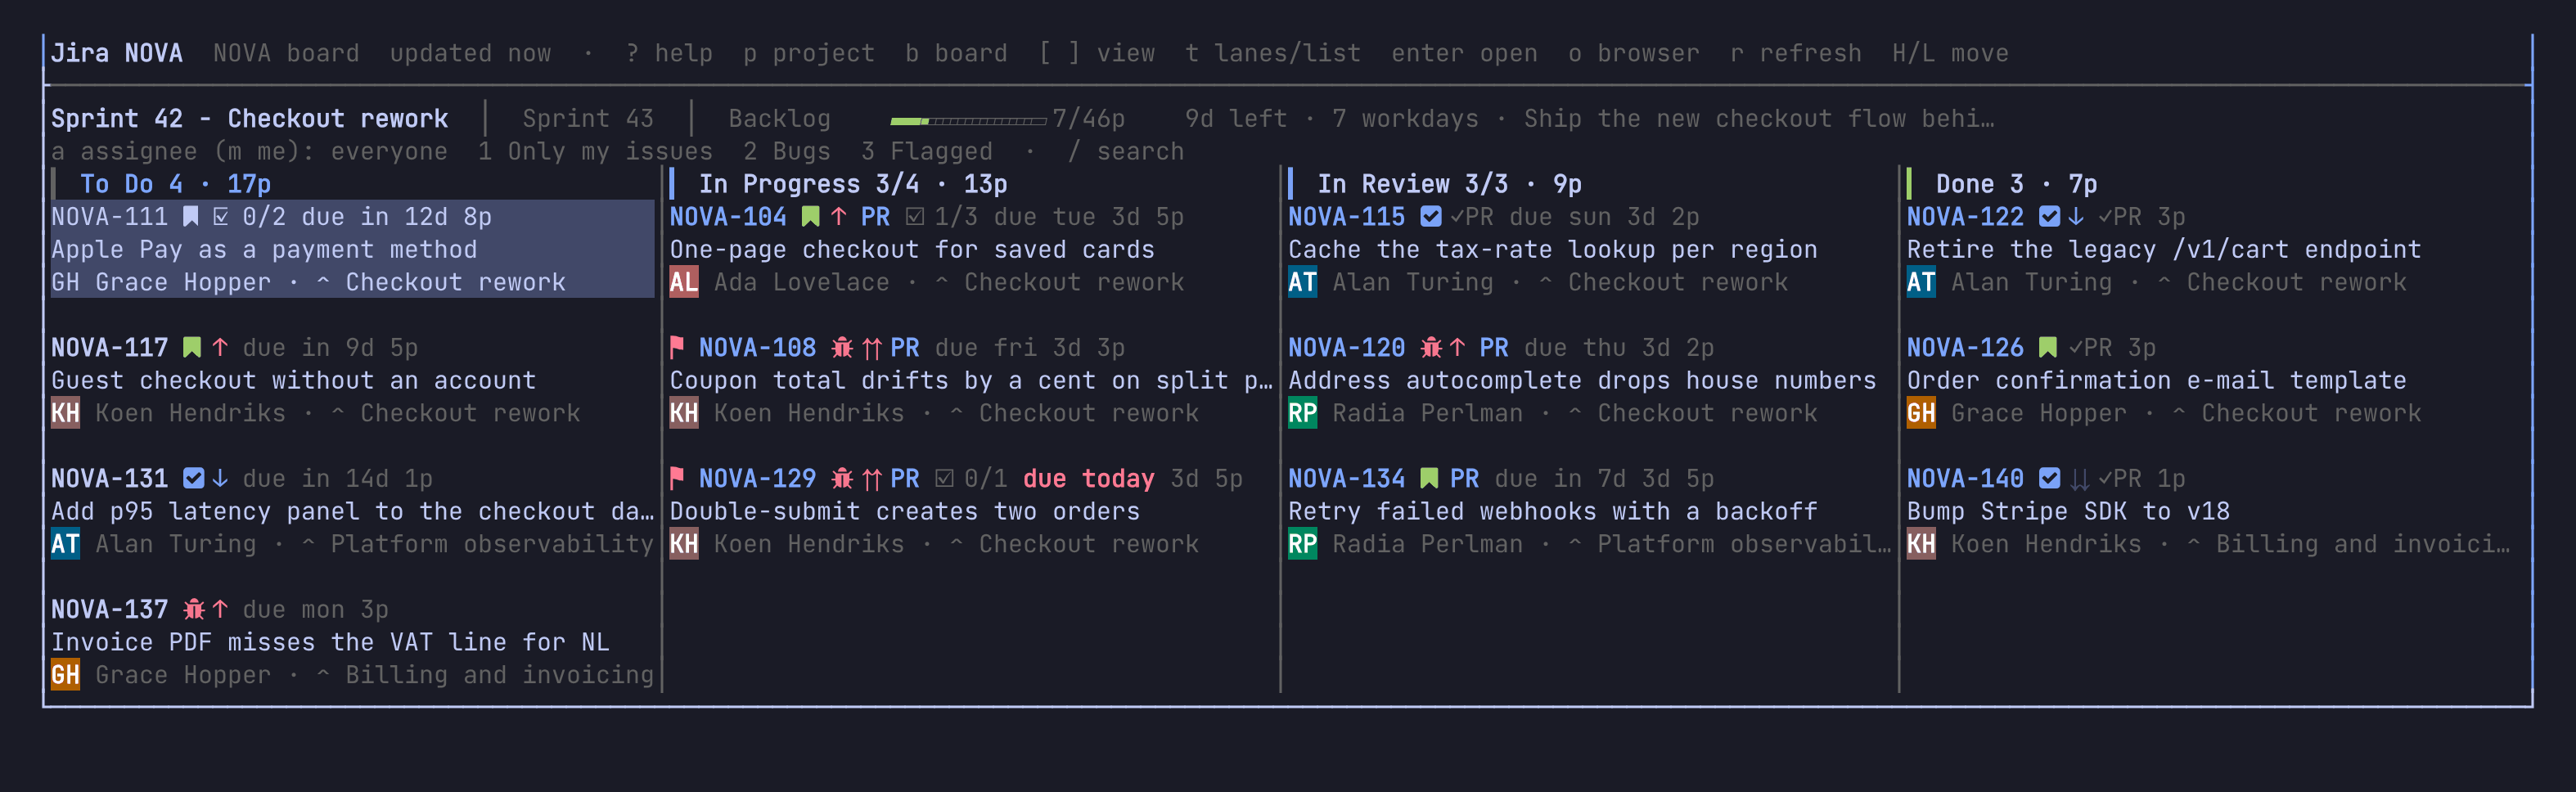Click the KH avatar badge on NOVA-140

[x=1921, y=545]
